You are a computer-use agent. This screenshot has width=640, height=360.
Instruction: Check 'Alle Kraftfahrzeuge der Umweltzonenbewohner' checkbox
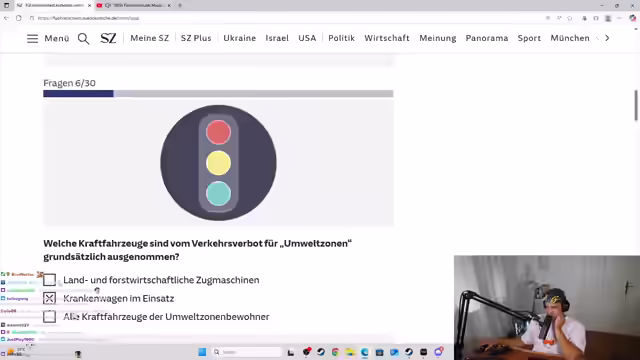click(49, 317)
